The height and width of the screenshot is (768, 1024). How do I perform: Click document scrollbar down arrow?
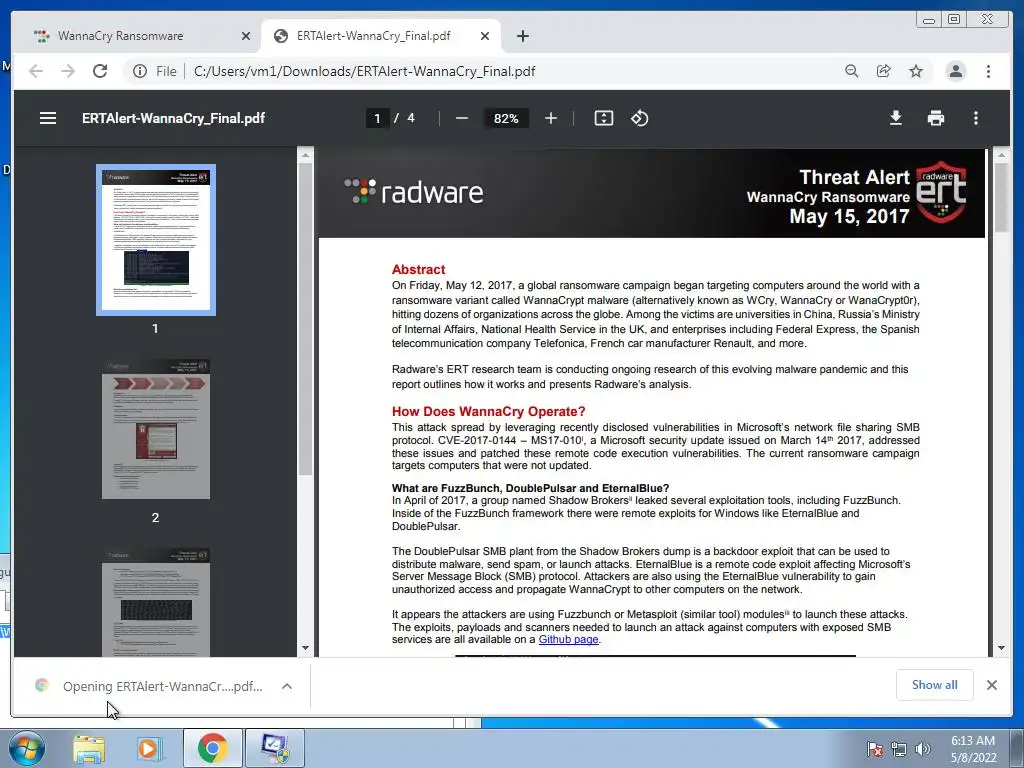coord(1001,648)
